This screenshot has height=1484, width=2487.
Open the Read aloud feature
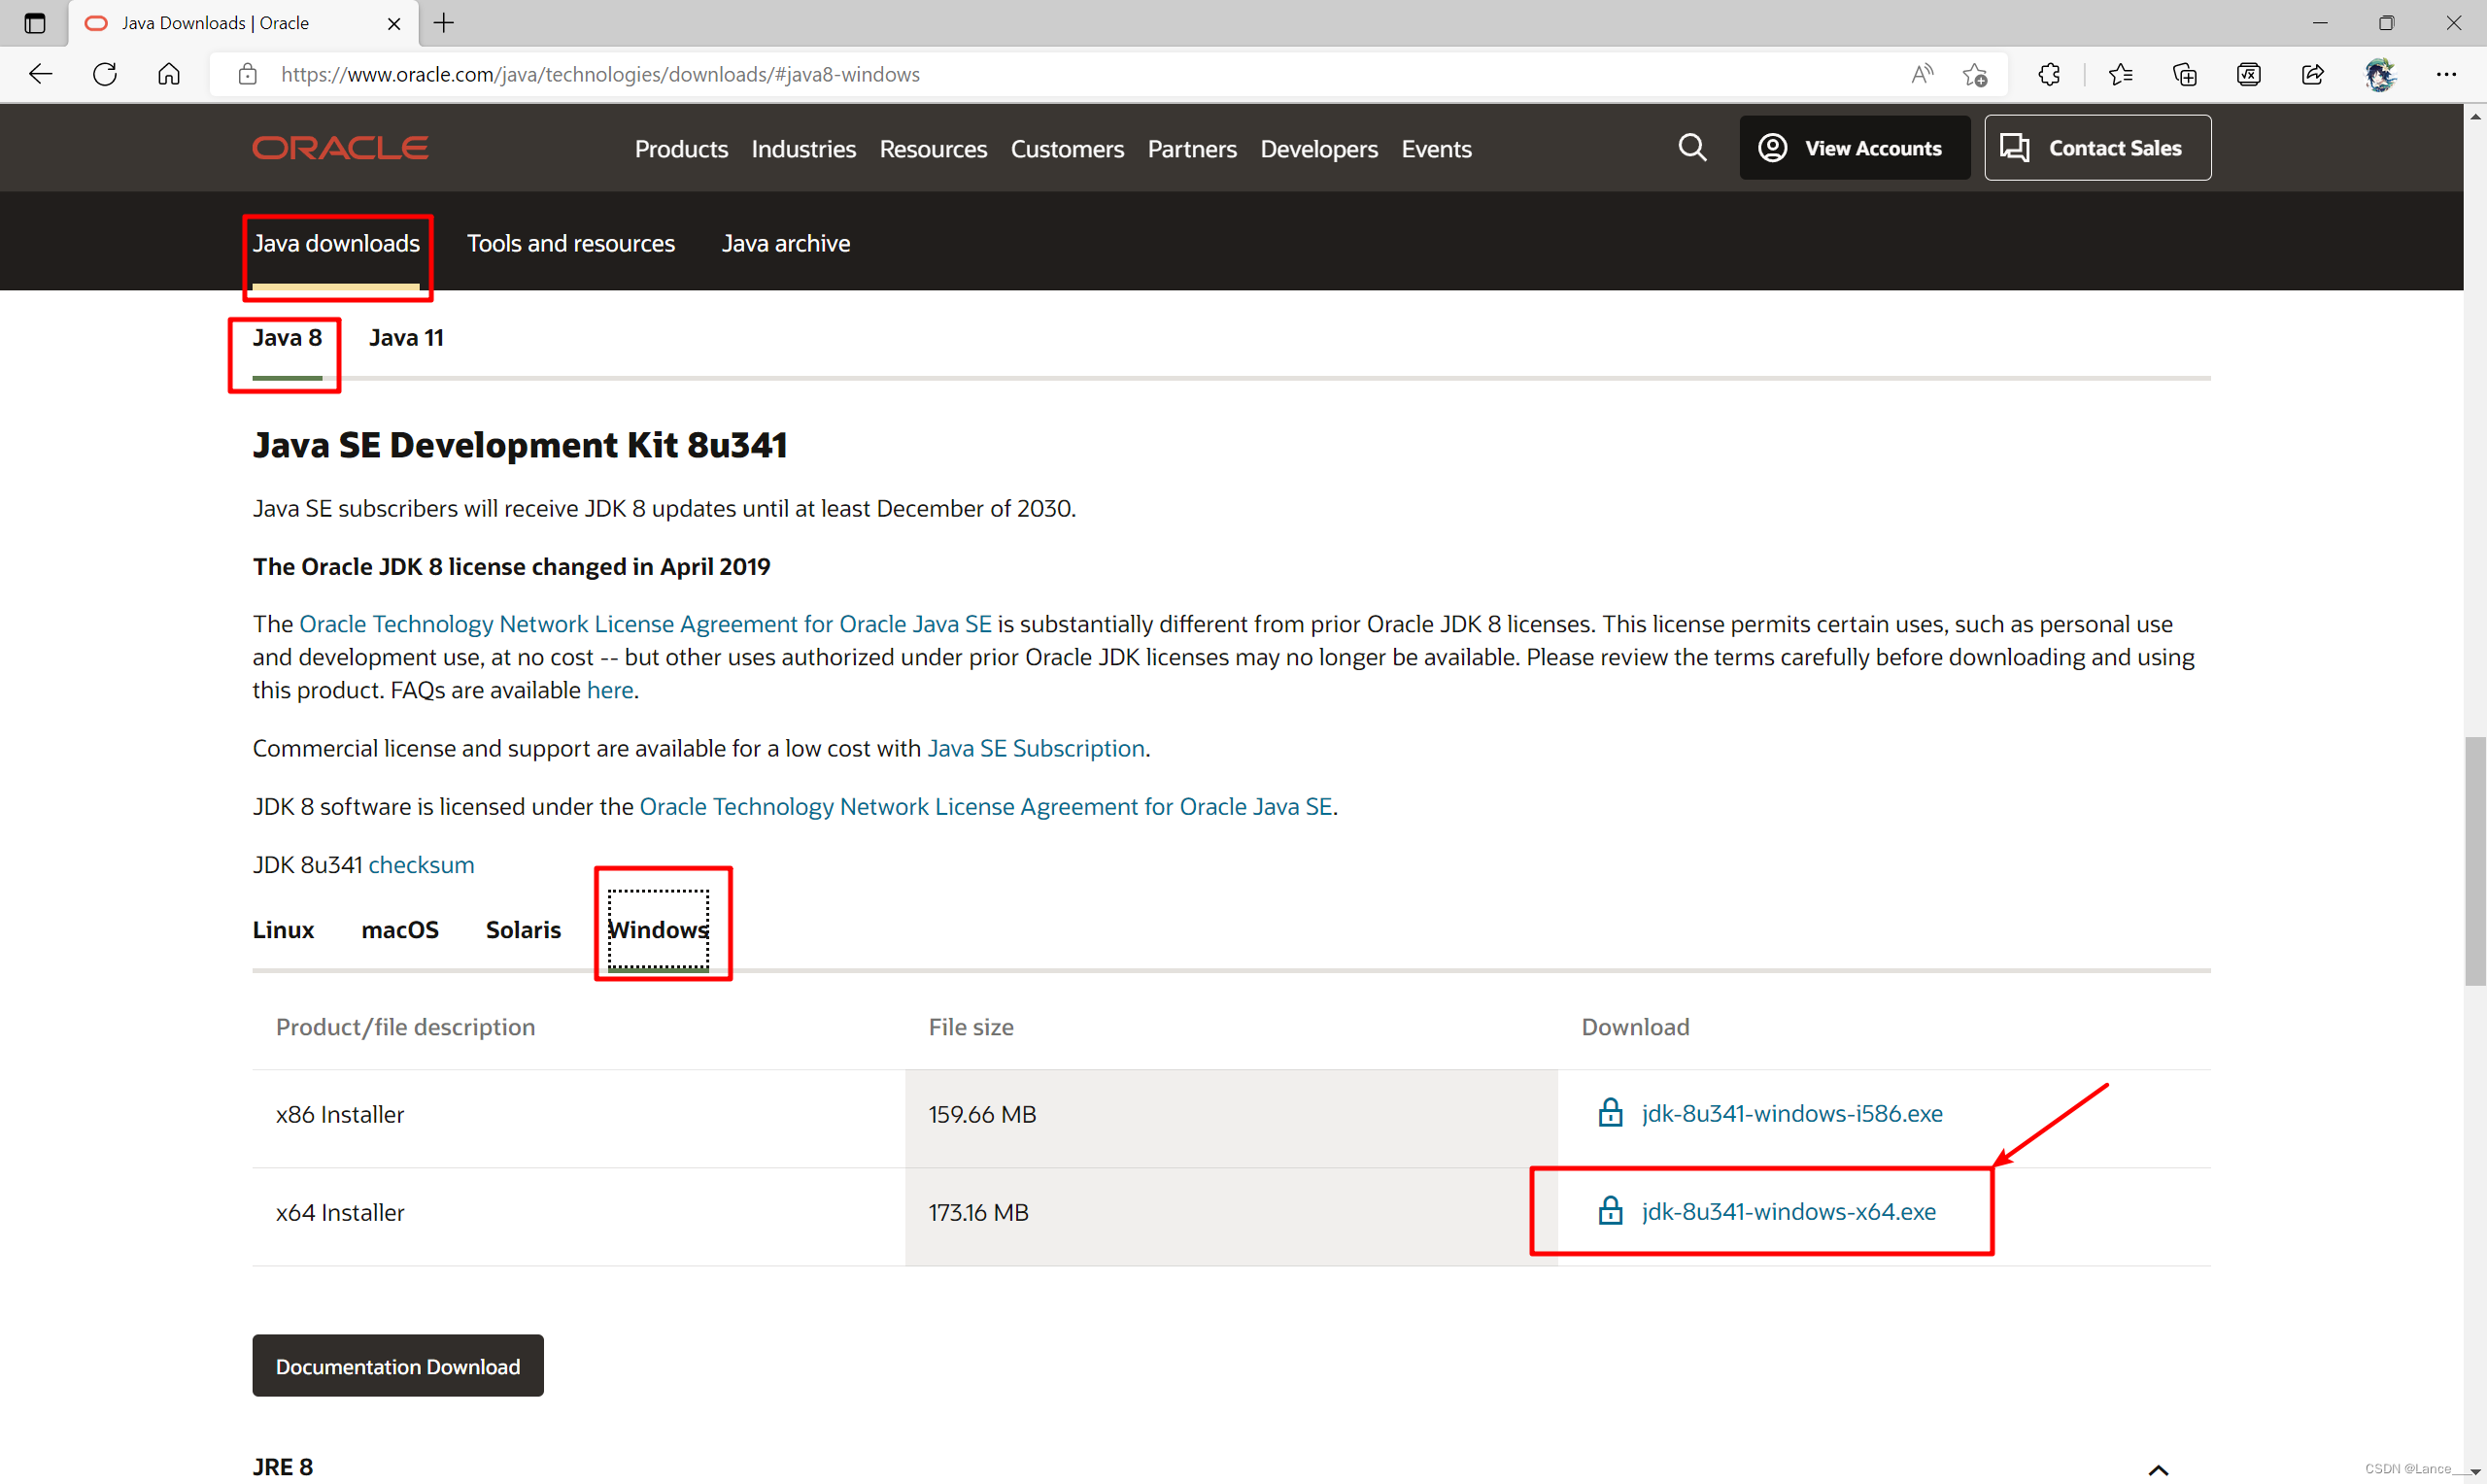click(x=1922, y=74)
